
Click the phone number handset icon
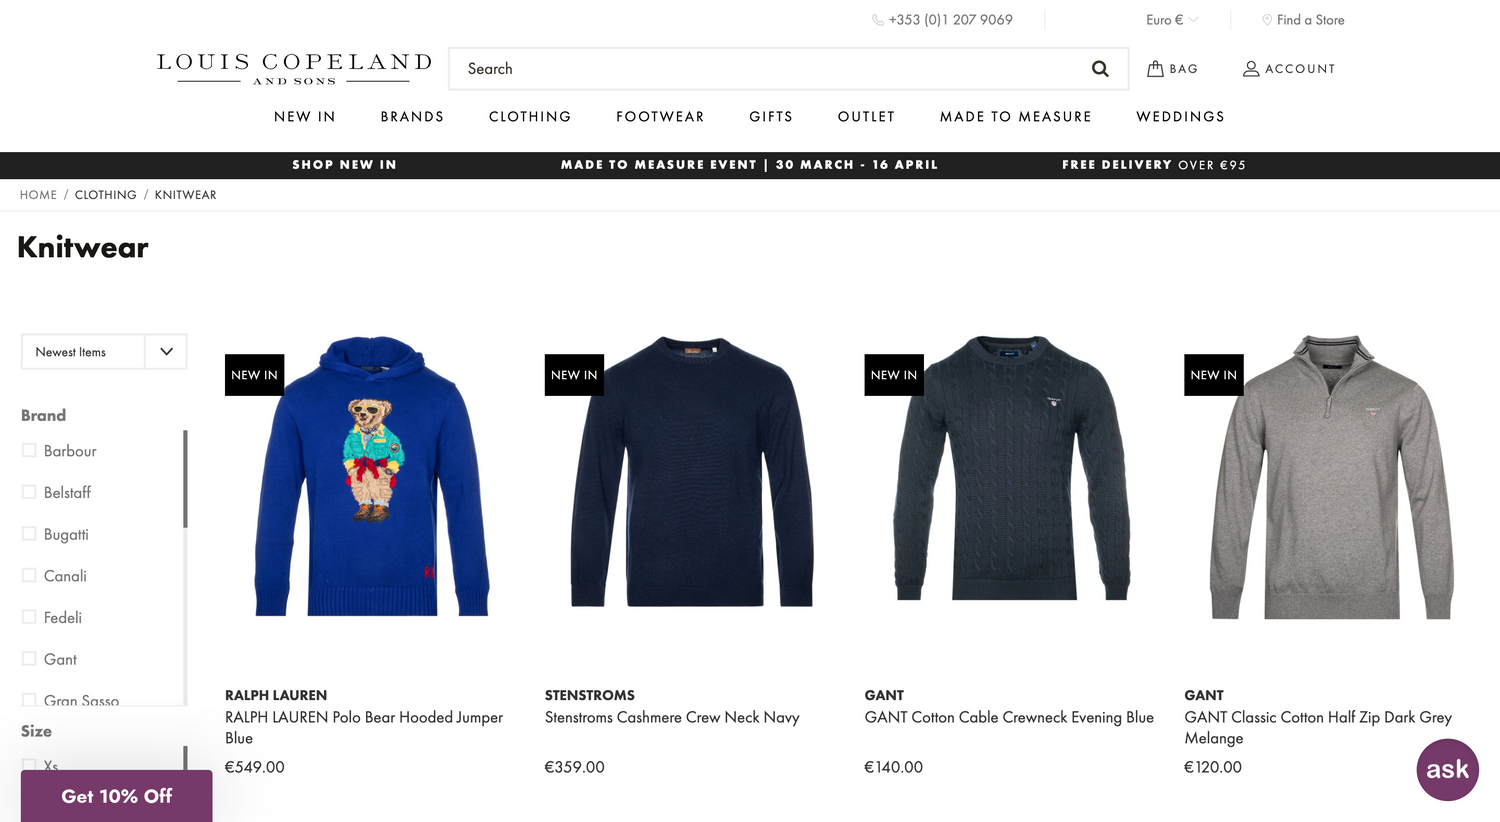coord(878,20)
